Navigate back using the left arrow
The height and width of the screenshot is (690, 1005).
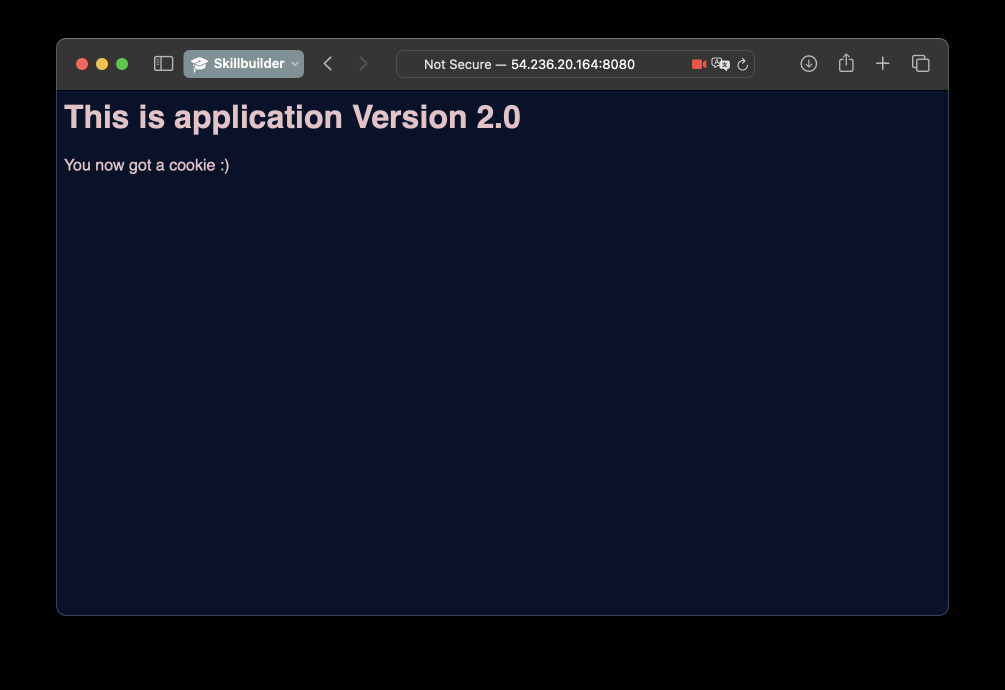[x=328, y=63]
